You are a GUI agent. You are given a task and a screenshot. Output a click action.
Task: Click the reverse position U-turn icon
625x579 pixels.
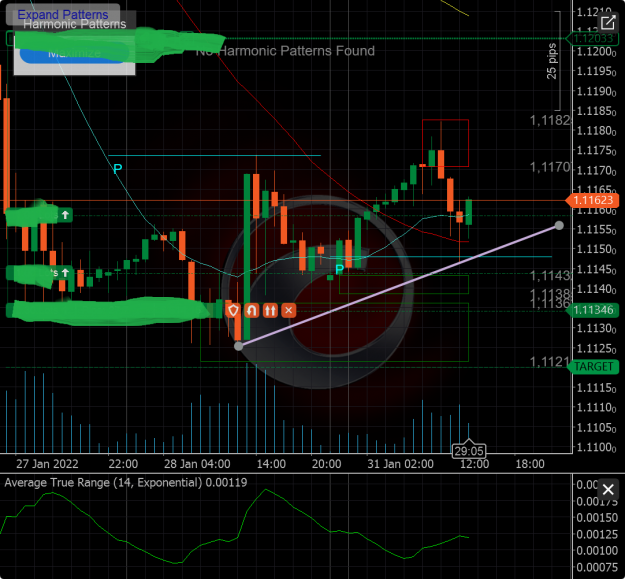(252, 310)
